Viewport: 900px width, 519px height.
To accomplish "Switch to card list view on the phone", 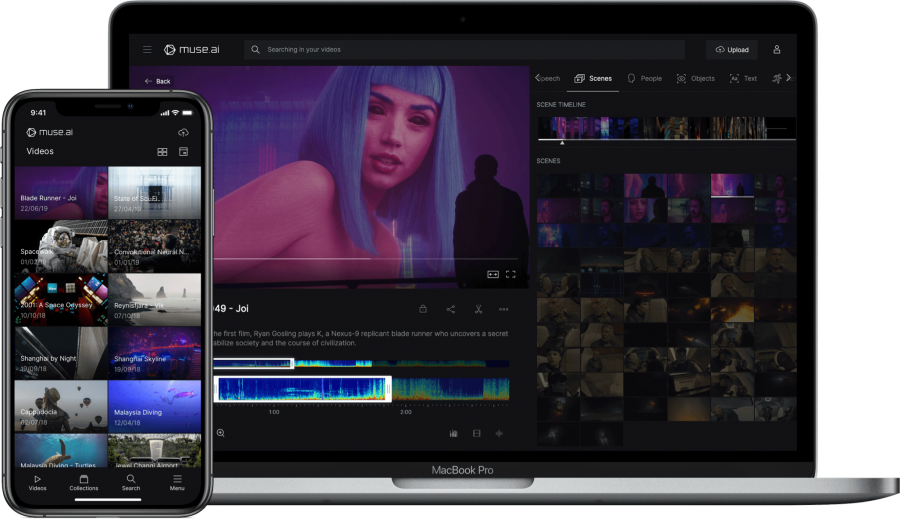I will click(184, 152).
